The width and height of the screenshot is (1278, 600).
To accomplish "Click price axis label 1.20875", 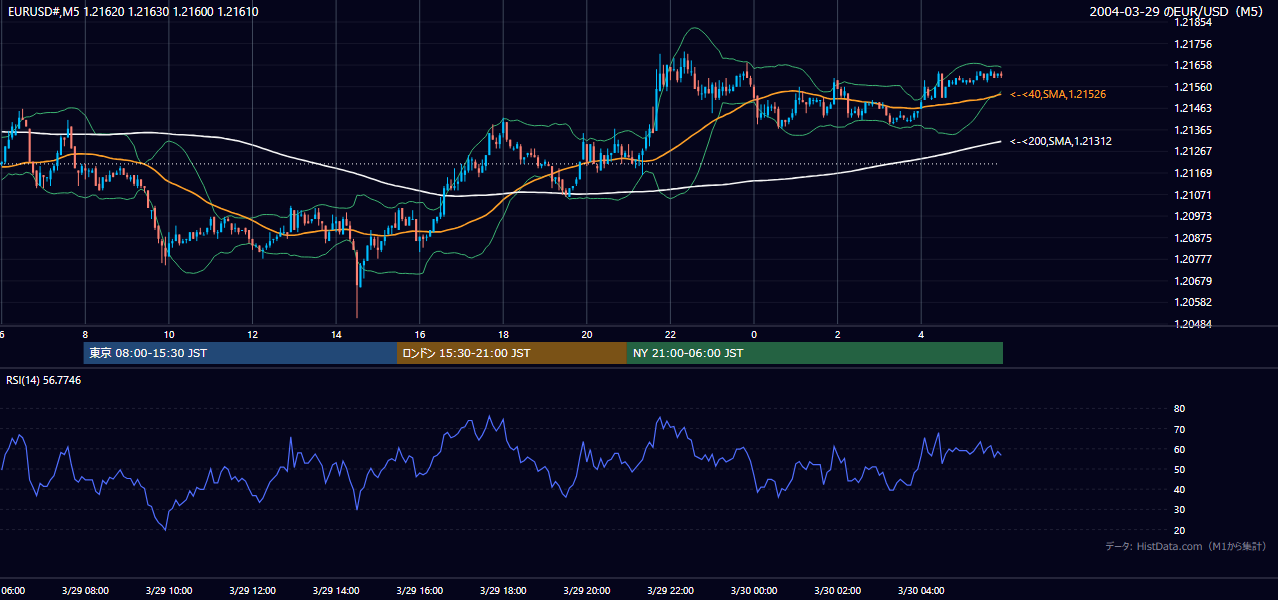I will [x=1192, y=238].
